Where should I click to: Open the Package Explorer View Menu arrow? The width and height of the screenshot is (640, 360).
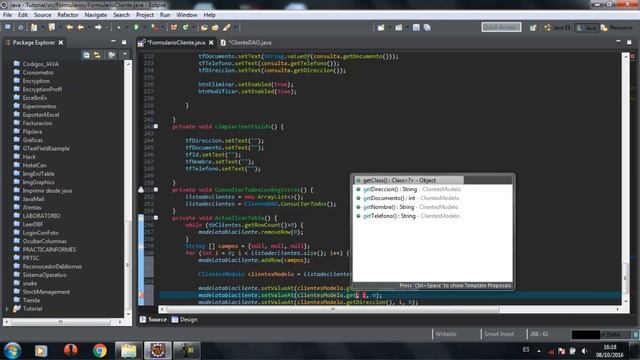click(x=124, y=54)
